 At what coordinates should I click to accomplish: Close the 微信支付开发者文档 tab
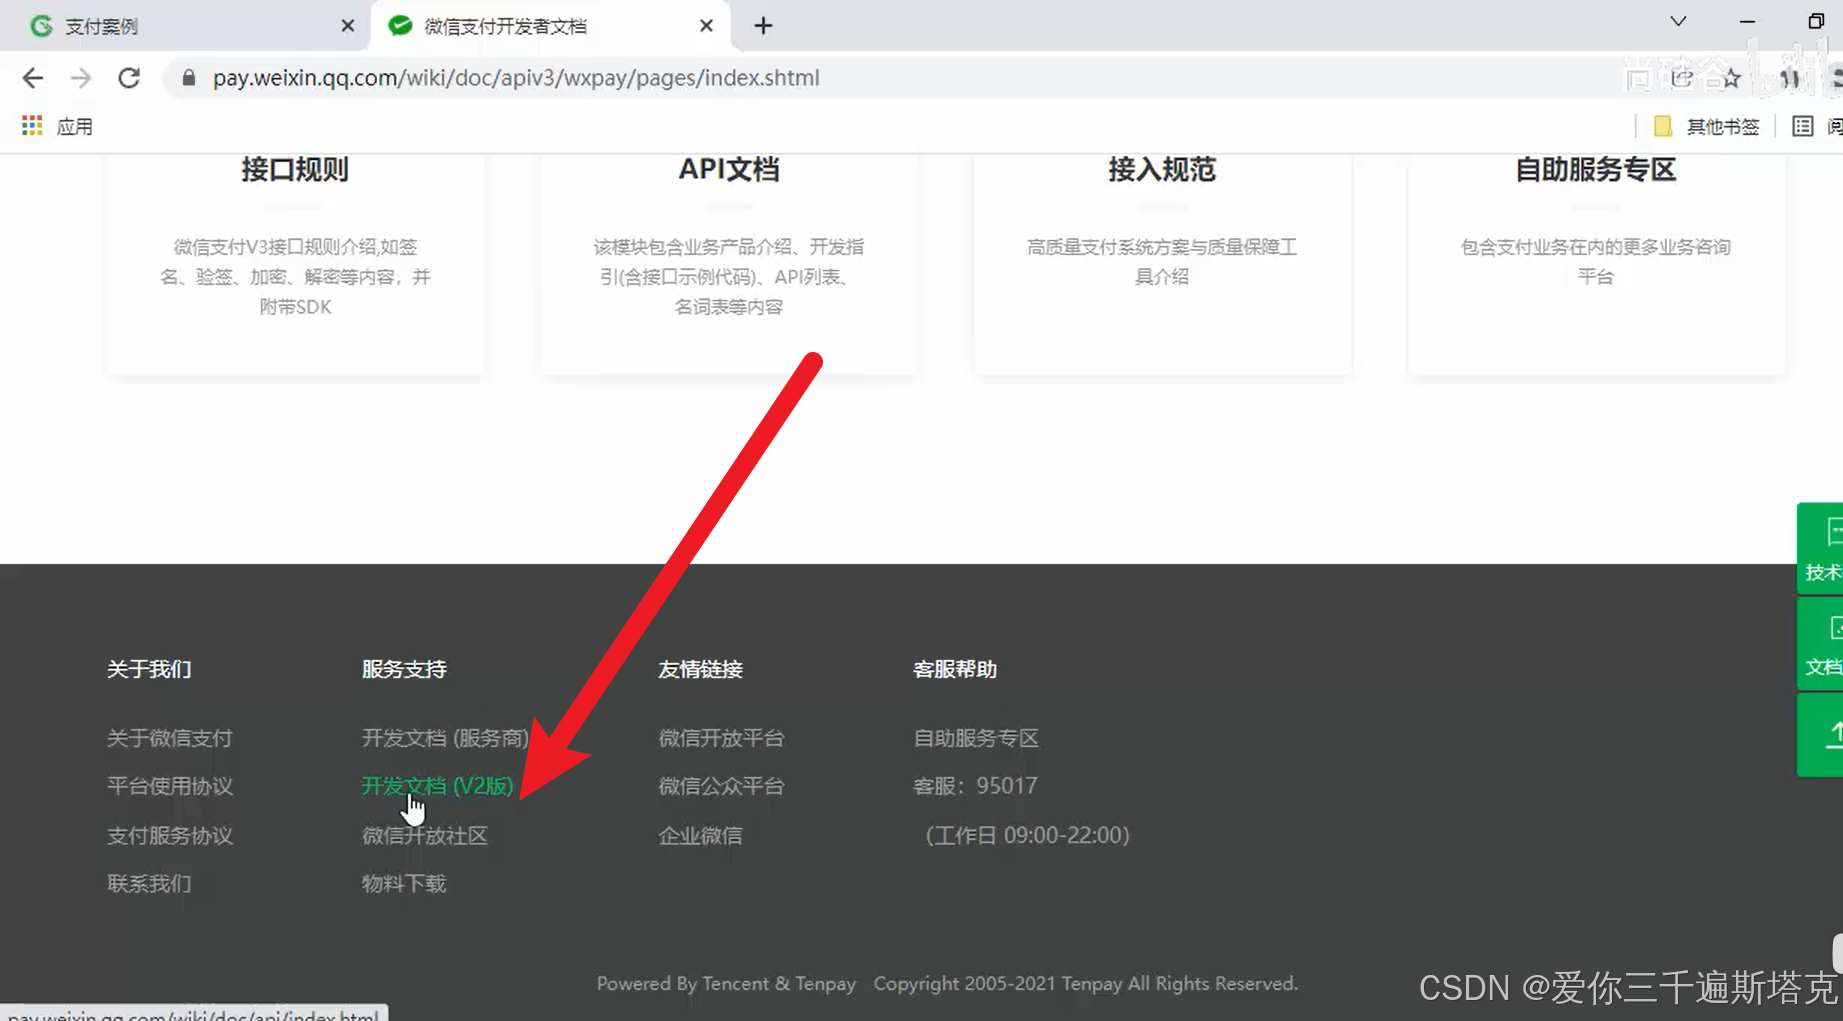pos(706,26)
